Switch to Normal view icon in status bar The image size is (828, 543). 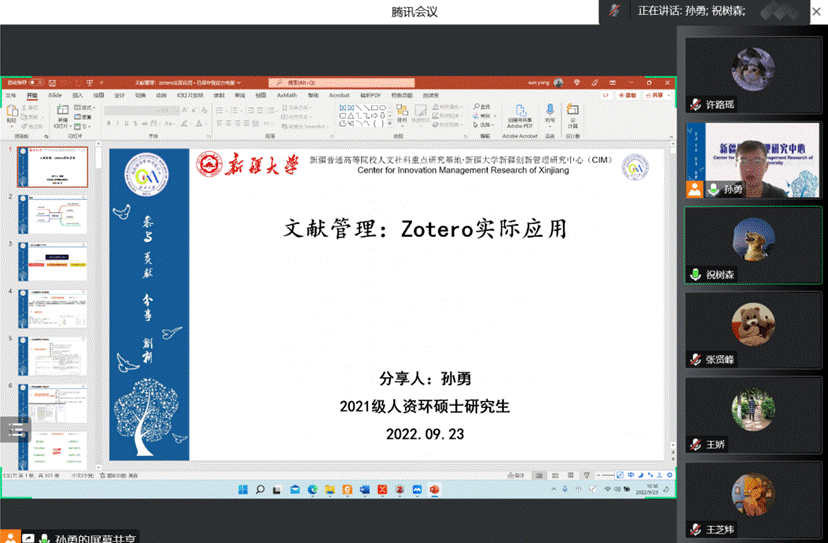pos(539,475)
